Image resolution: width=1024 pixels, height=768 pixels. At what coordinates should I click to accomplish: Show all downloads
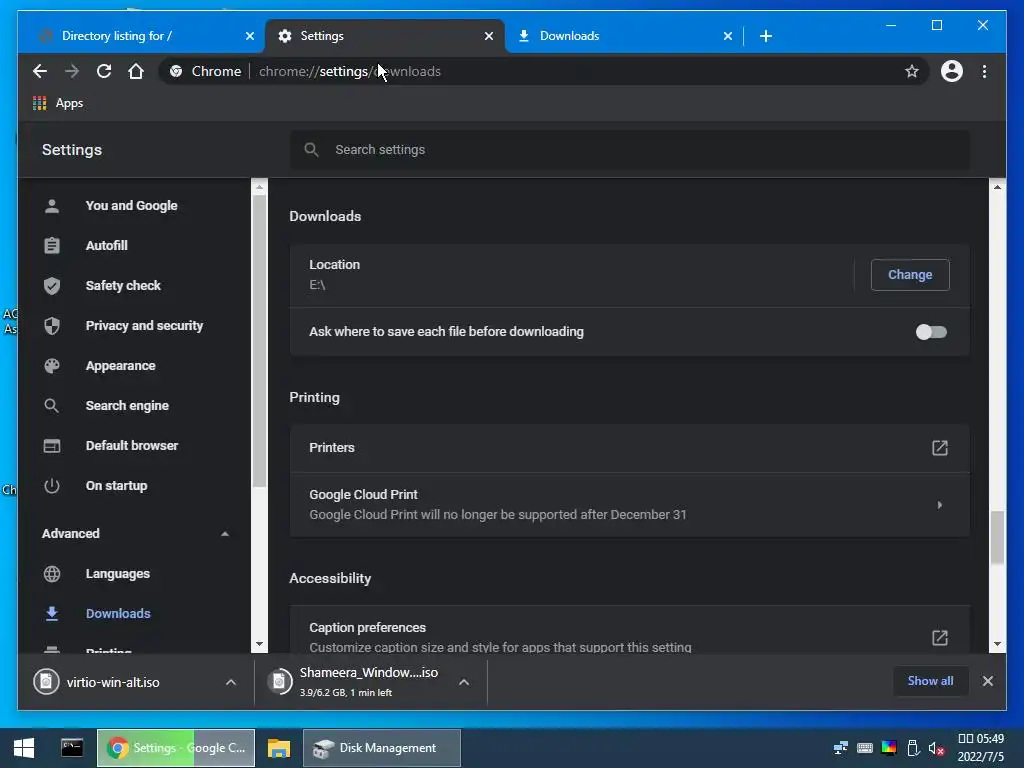tap(930, 681)
